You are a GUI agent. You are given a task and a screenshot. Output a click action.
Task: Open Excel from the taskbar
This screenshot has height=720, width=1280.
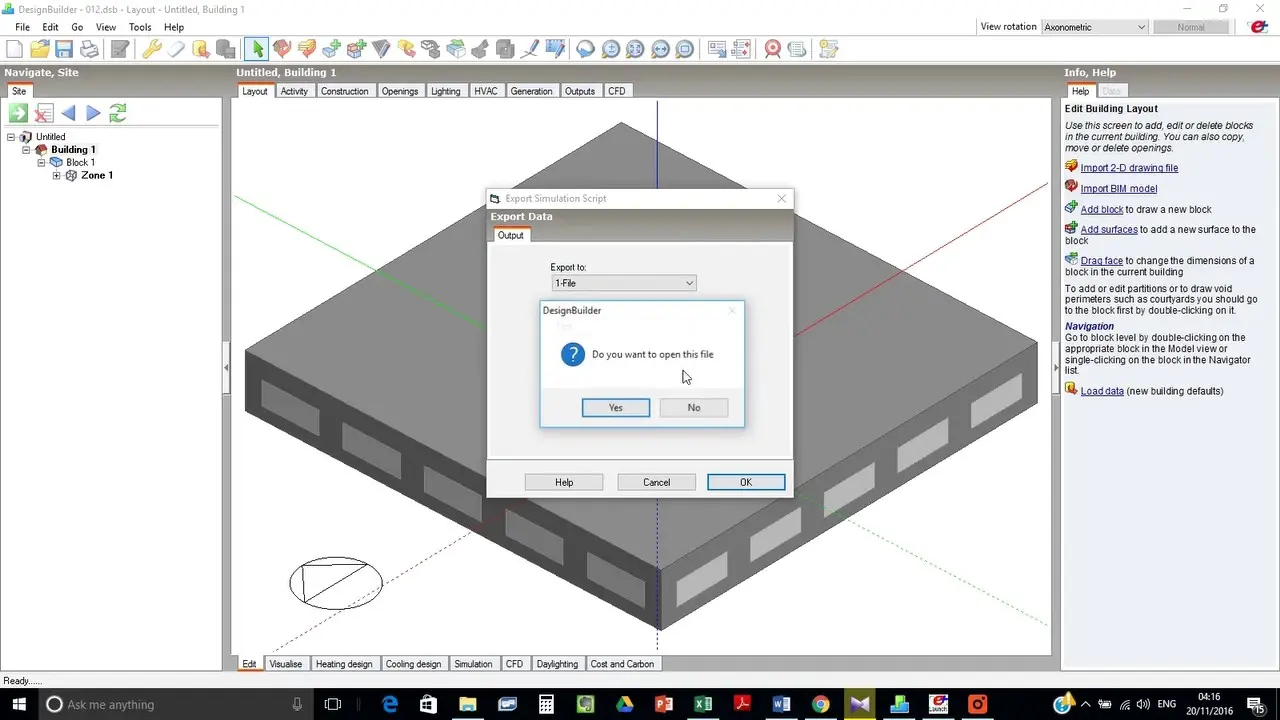pyautogui.click(x=703, y=704)
